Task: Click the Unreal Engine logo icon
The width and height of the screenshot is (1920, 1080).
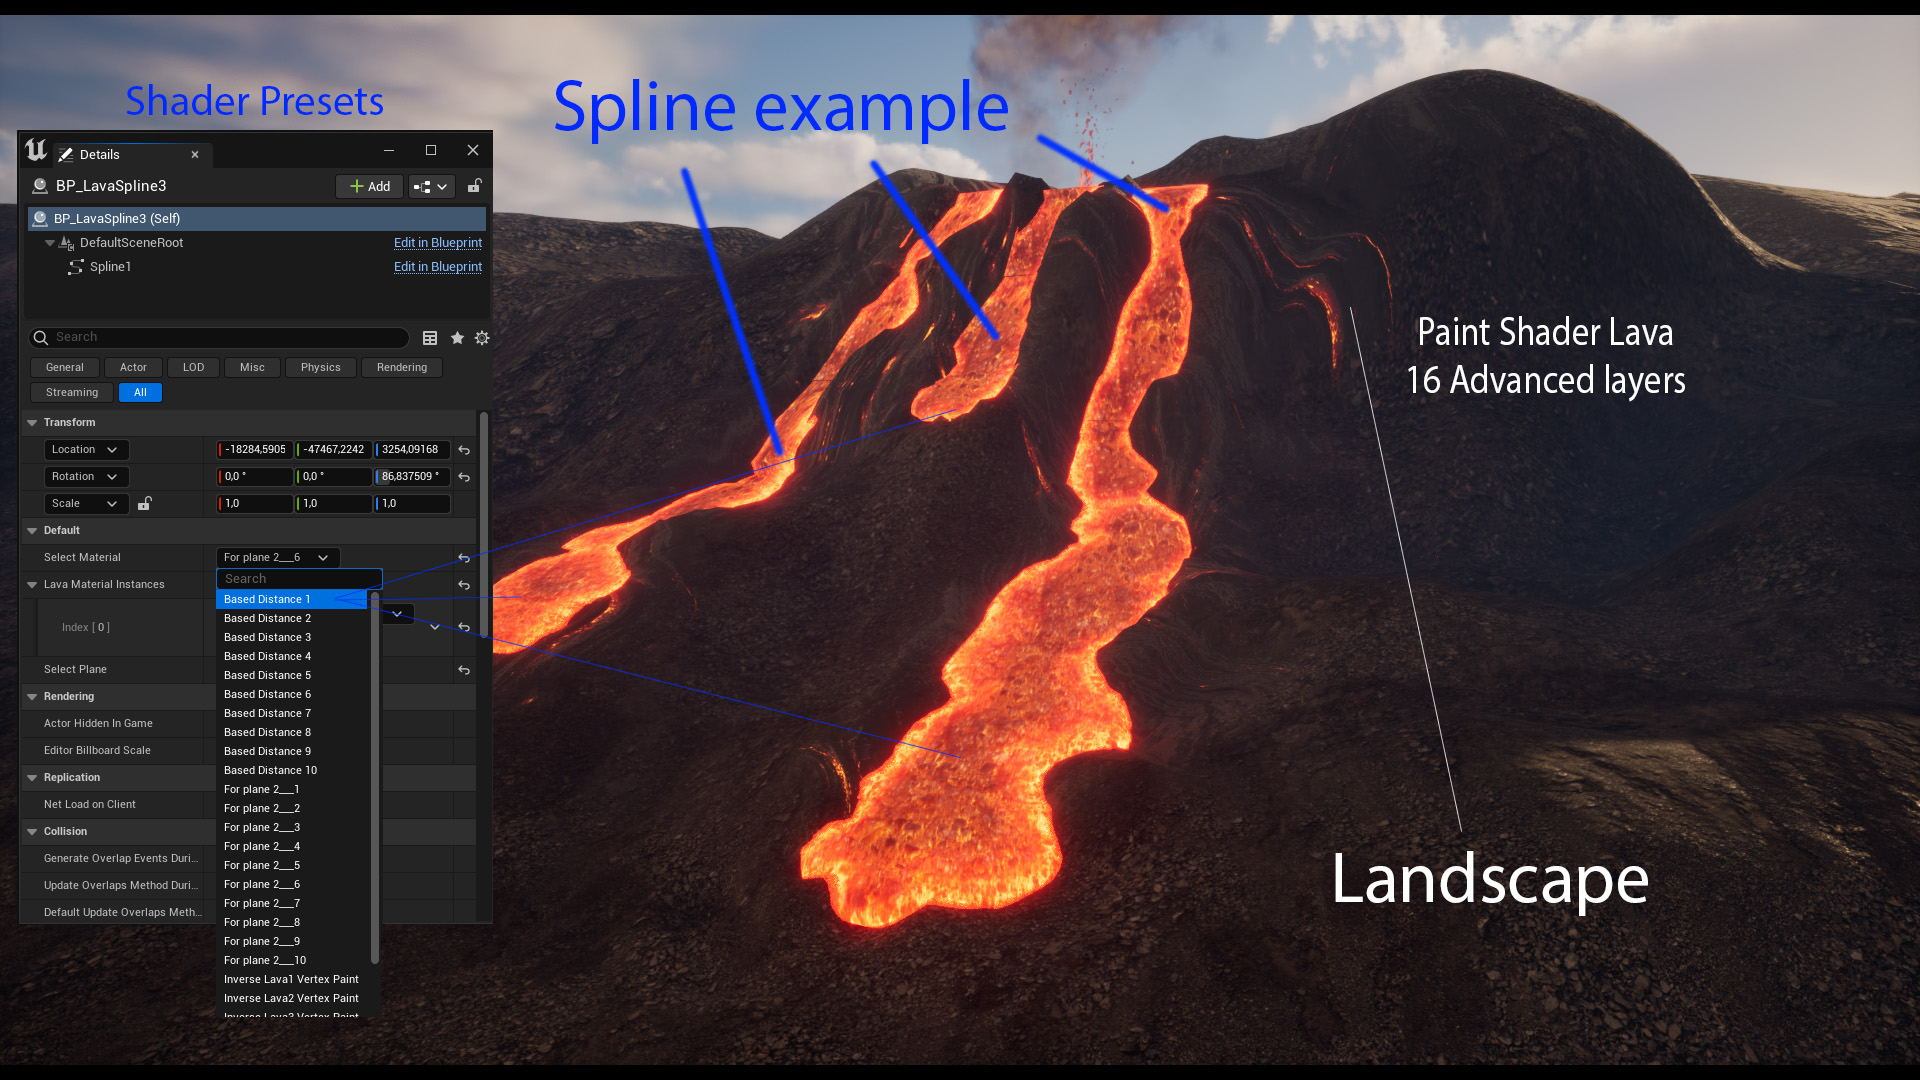Action: pyautogui.click(x=36, y=152)
